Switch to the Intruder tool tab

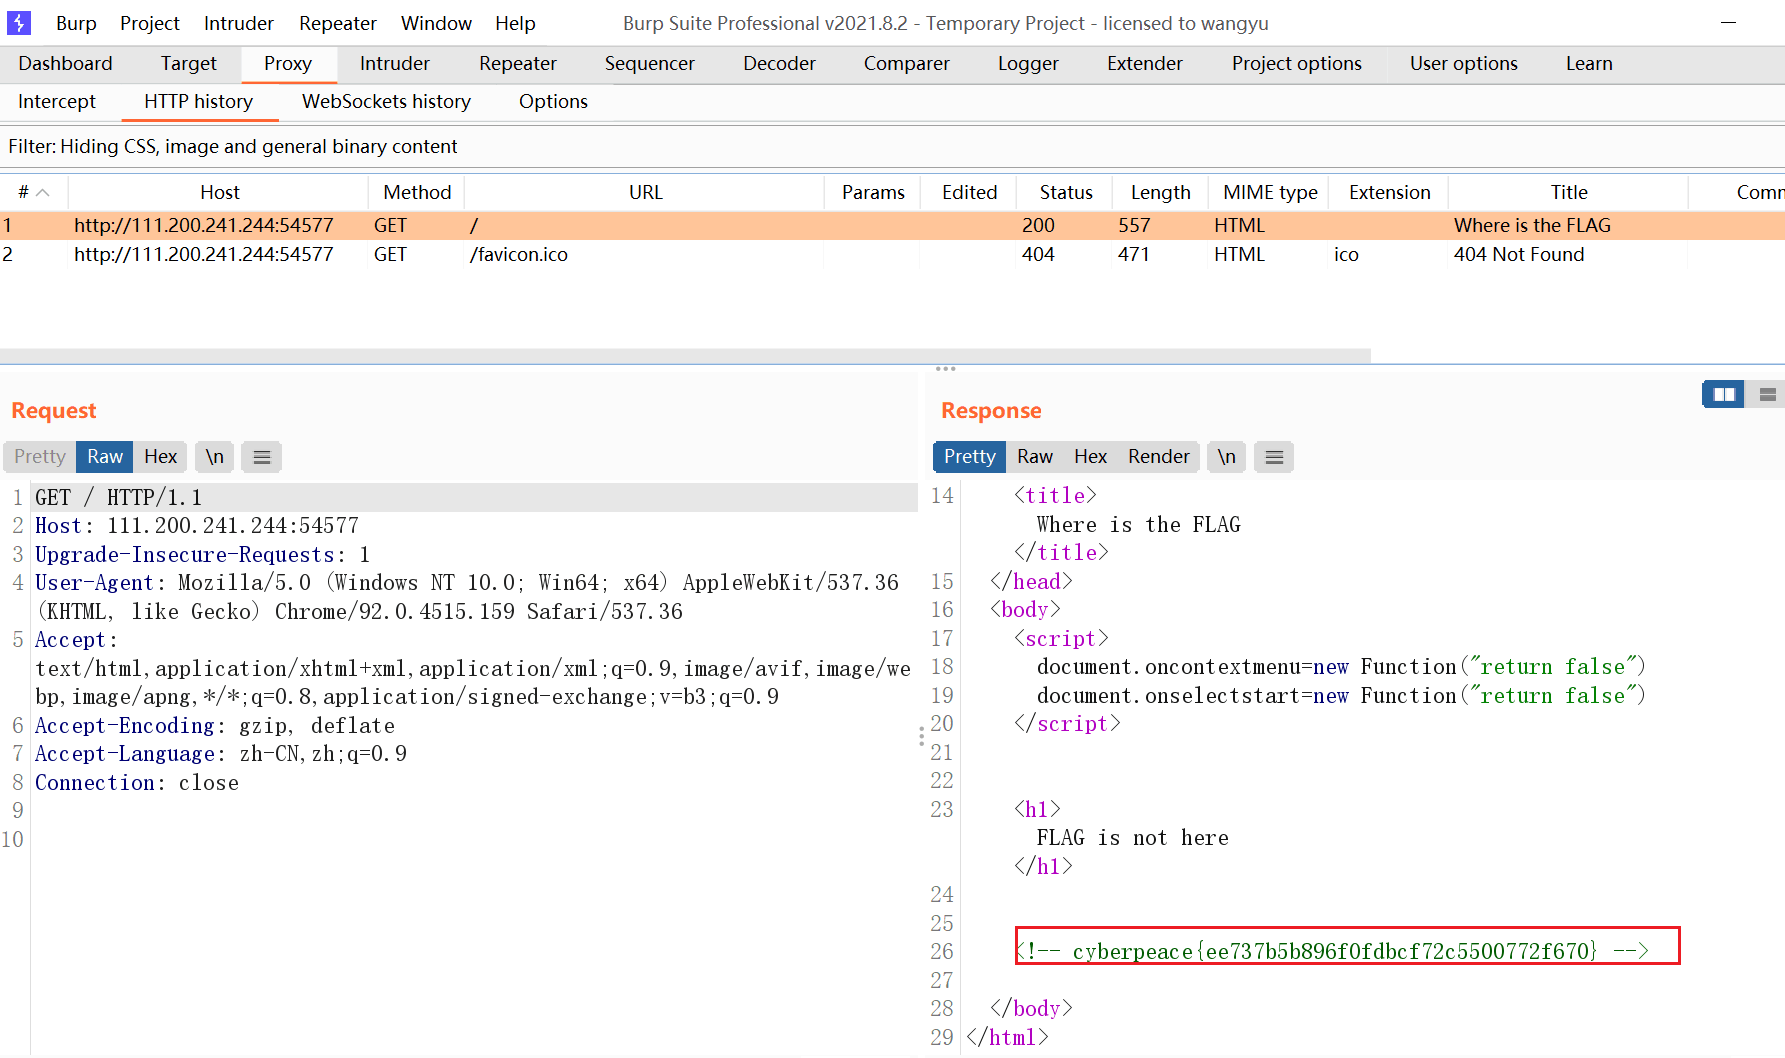[395, 63]
